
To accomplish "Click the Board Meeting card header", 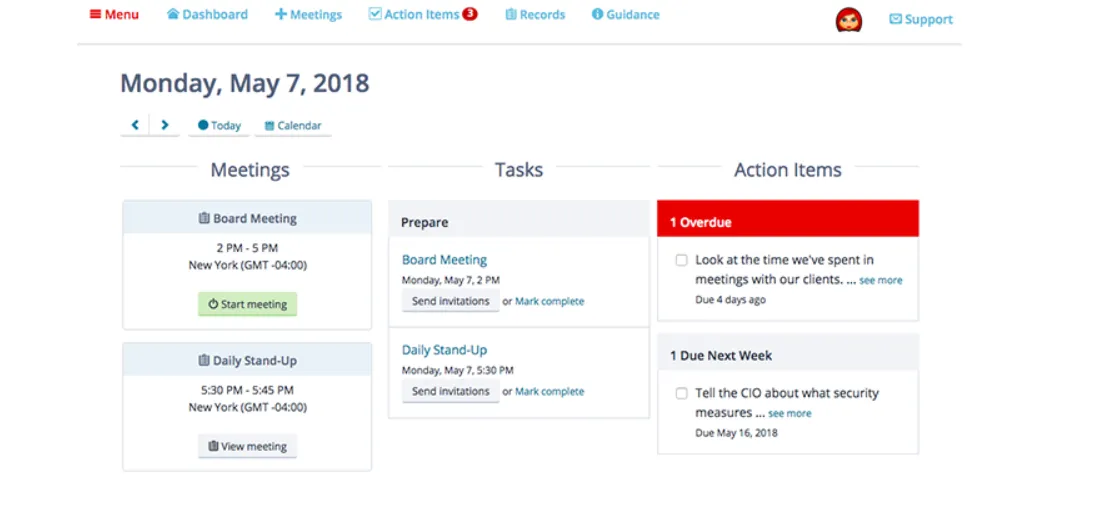I will coord(248,218).
